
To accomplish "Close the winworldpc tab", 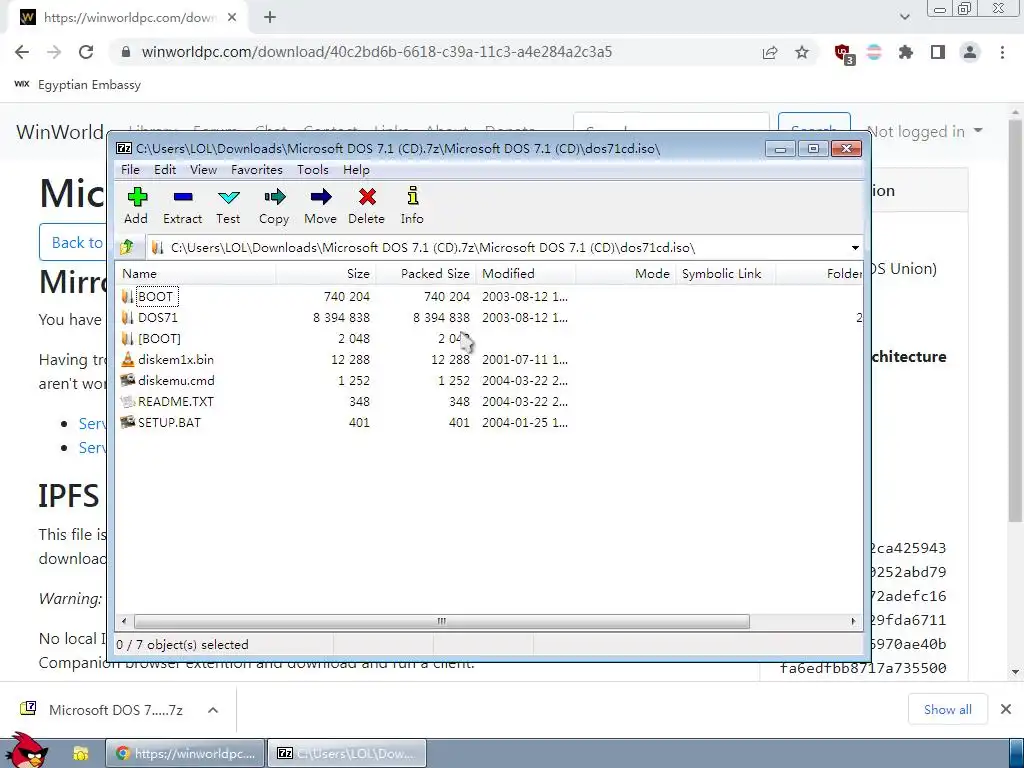I will point(232,18).
